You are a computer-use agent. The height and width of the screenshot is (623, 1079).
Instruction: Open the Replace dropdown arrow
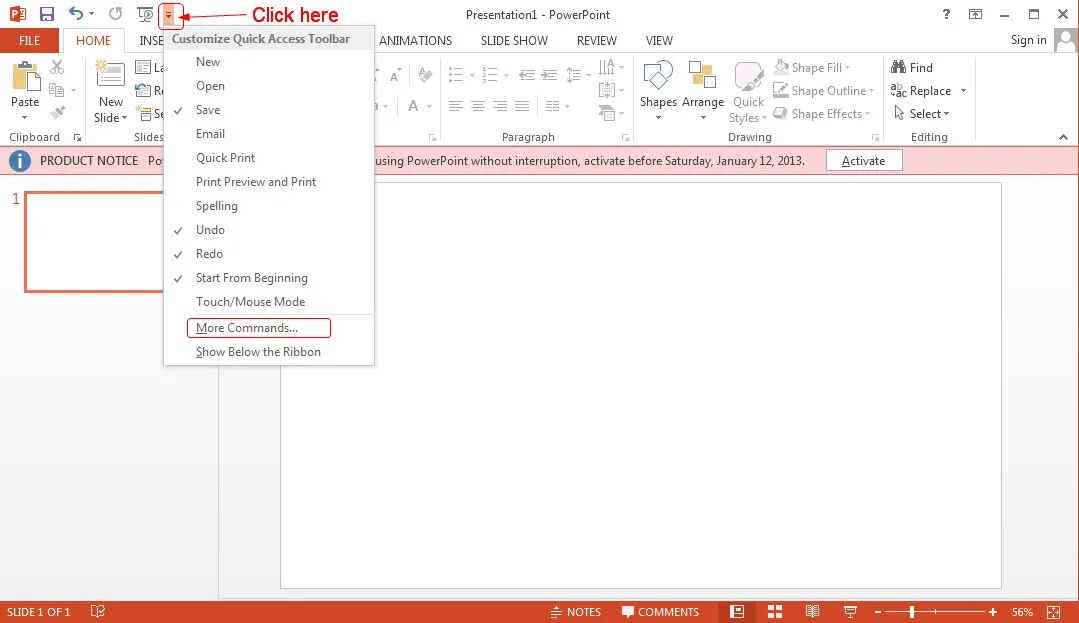tap(963, 91)
